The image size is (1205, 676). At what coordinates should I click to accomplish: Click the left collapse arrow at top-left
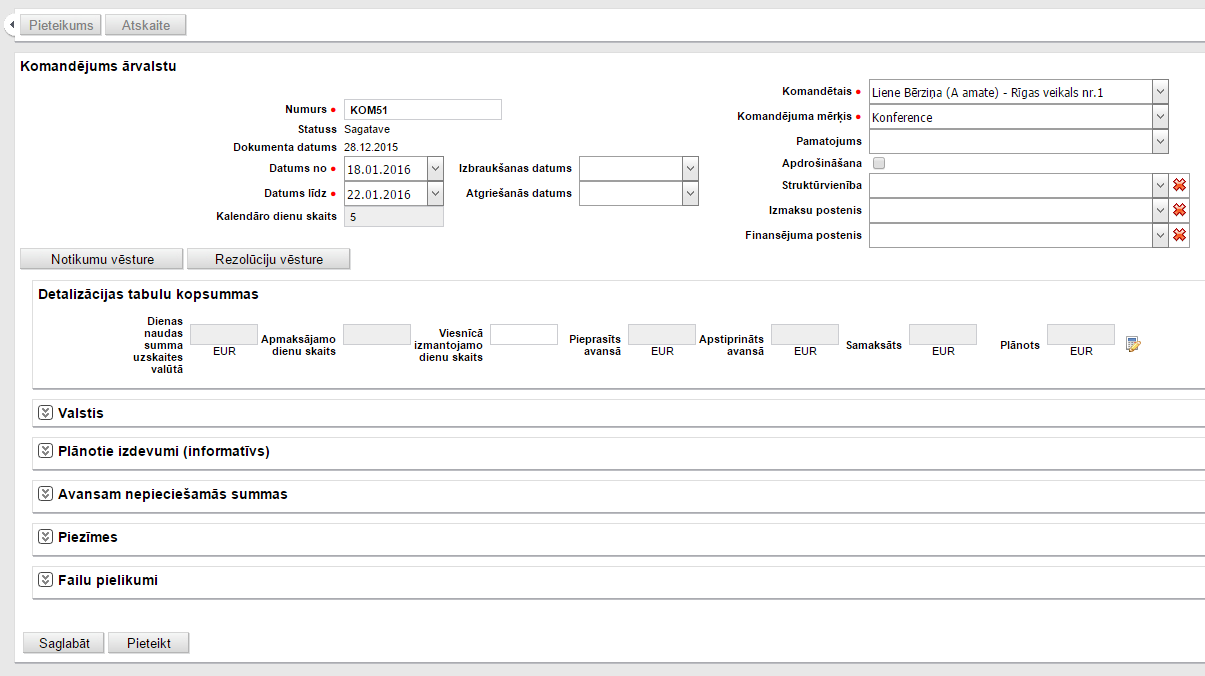(x=10, y=24)
